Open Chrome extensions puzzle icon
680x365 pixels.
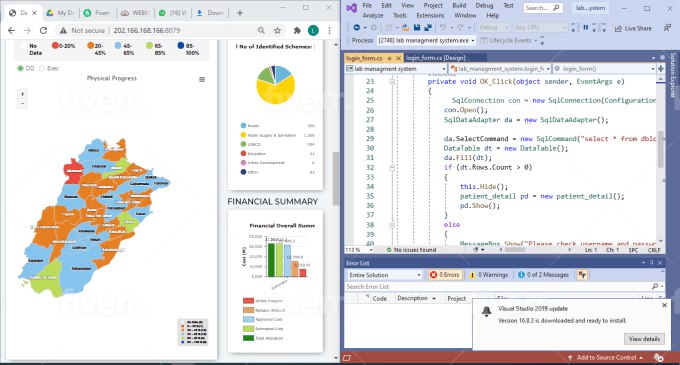pos(297,30)
